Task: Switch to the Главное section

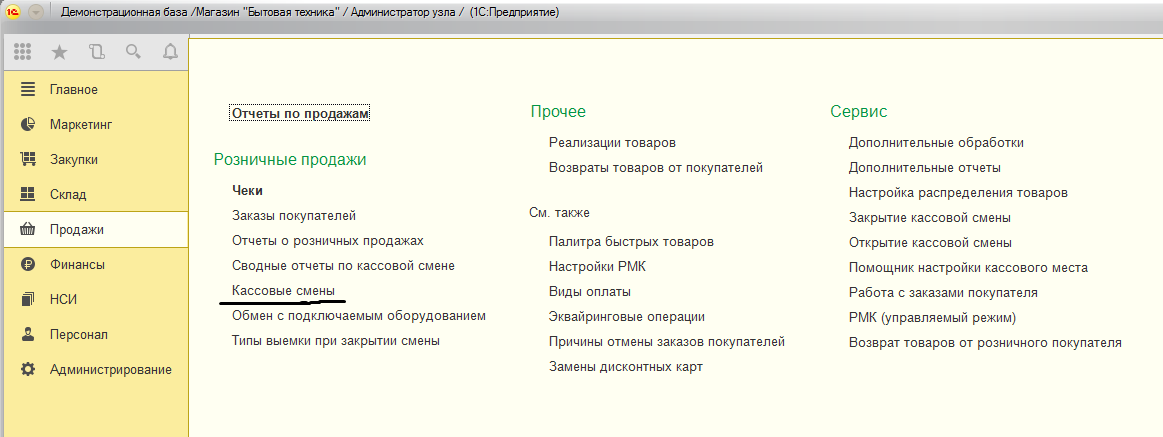Action: pyautogui.click(x=73, y=90)
